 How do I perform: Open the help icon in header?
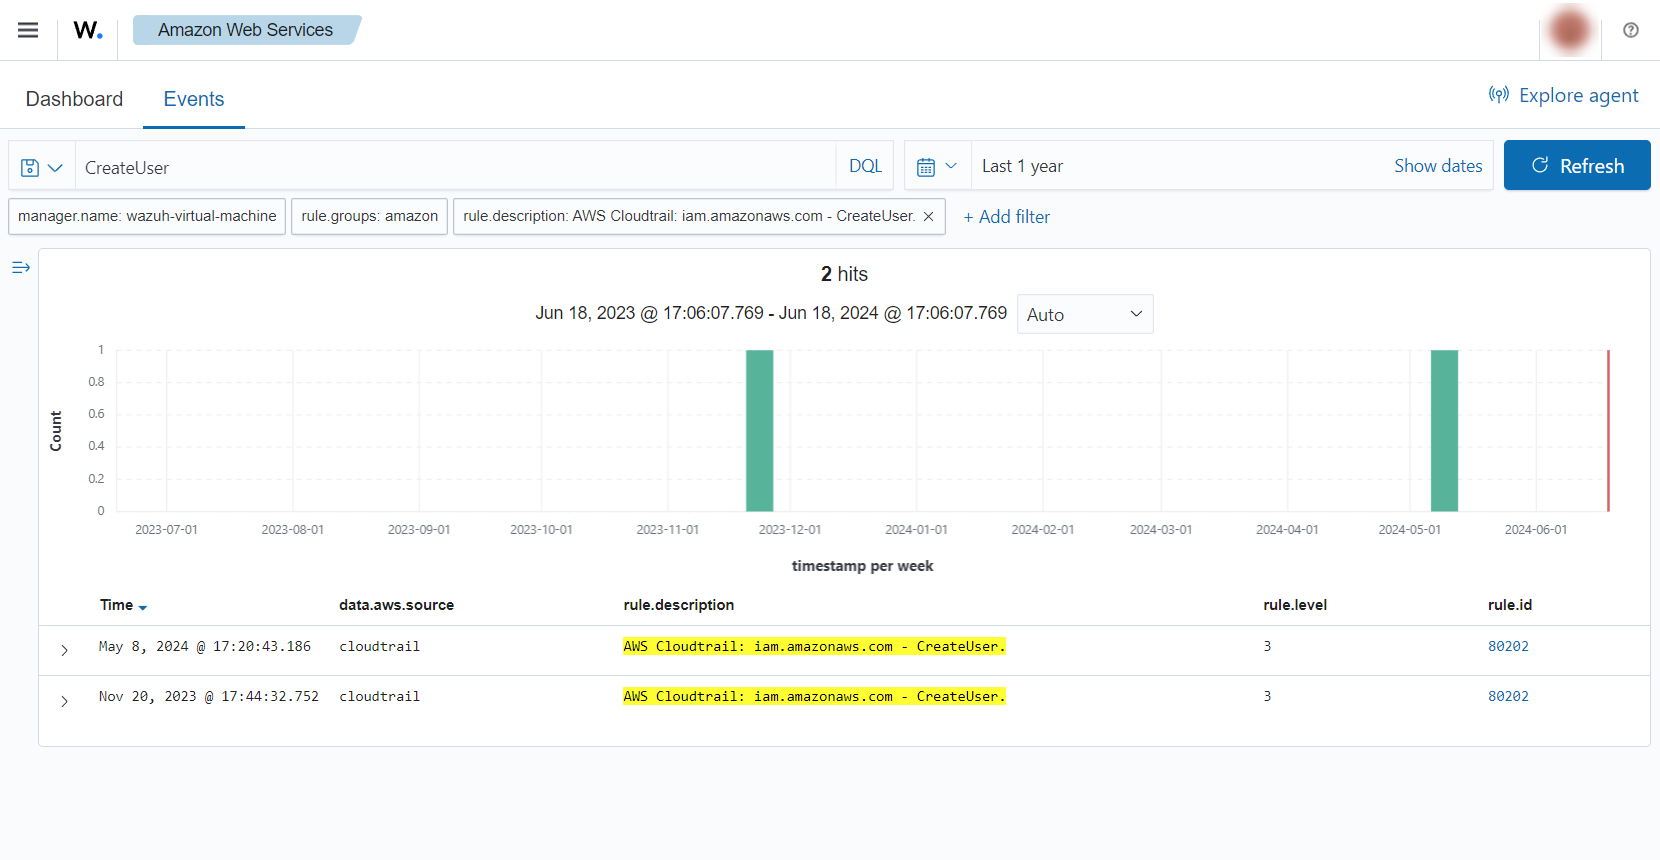point(1630,30)
